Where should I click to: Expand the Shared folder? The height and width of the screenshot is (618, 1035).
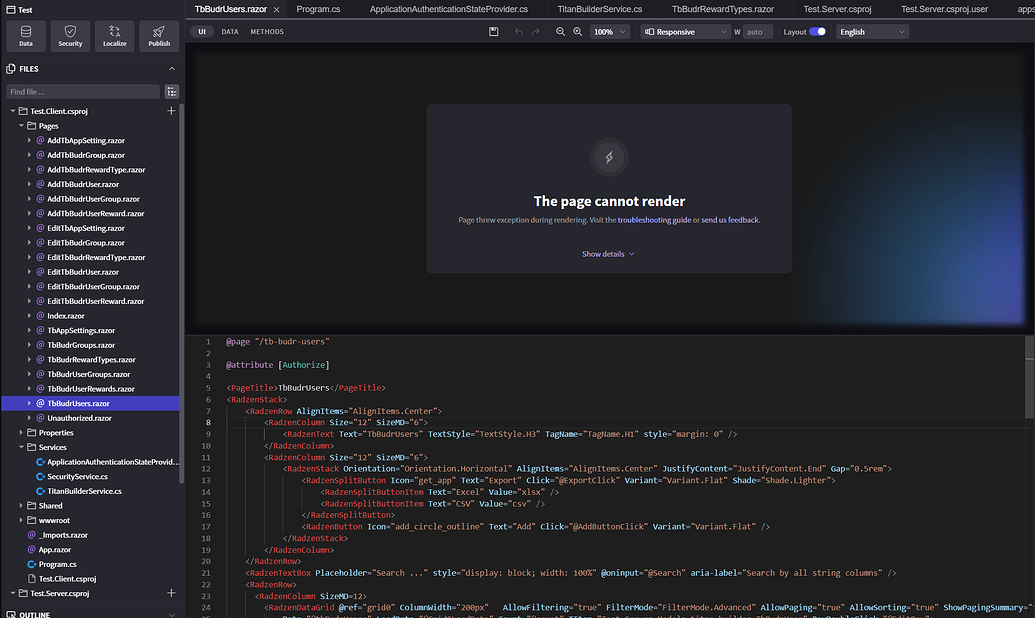coord(21,506)
